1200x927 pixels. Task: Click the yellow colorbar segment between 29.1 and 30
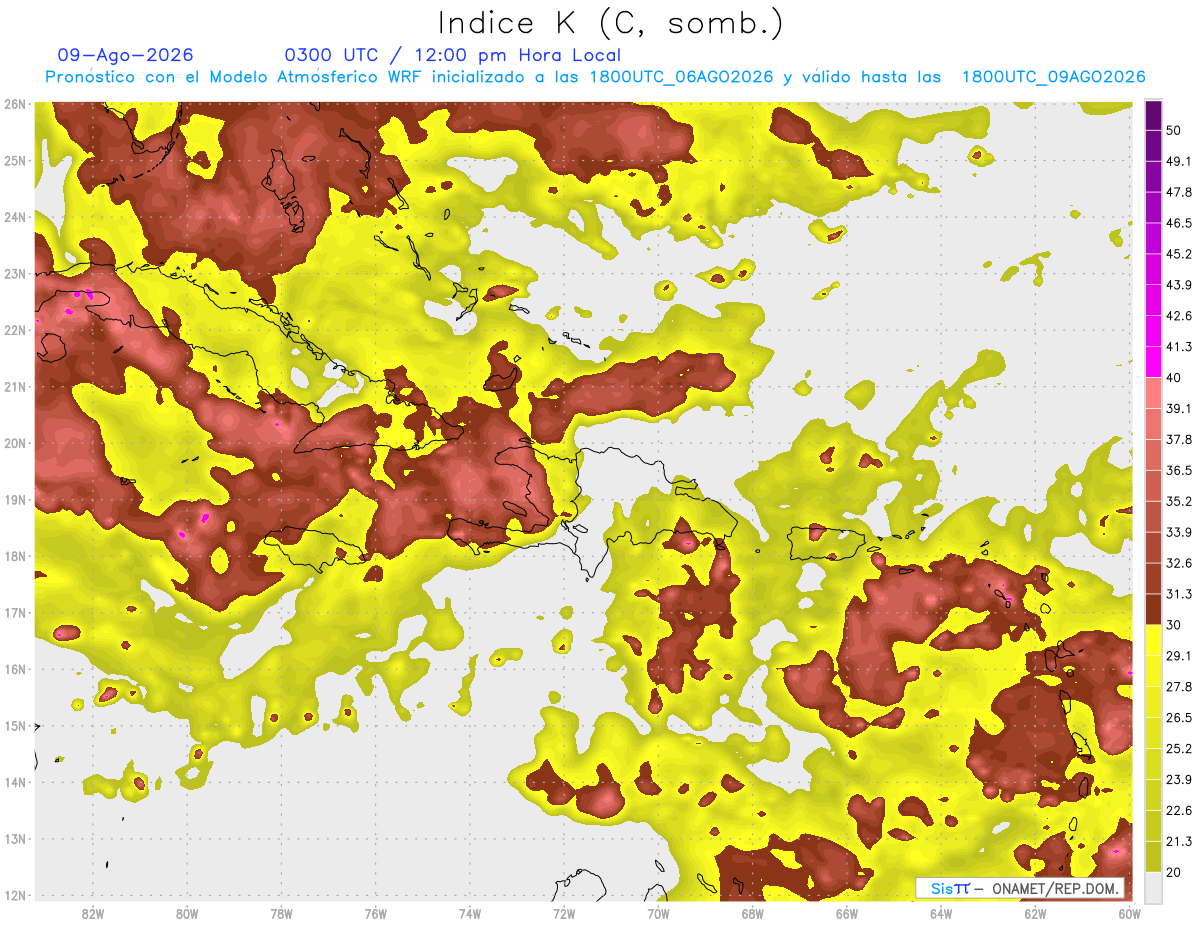click(x=1153, y=640)
